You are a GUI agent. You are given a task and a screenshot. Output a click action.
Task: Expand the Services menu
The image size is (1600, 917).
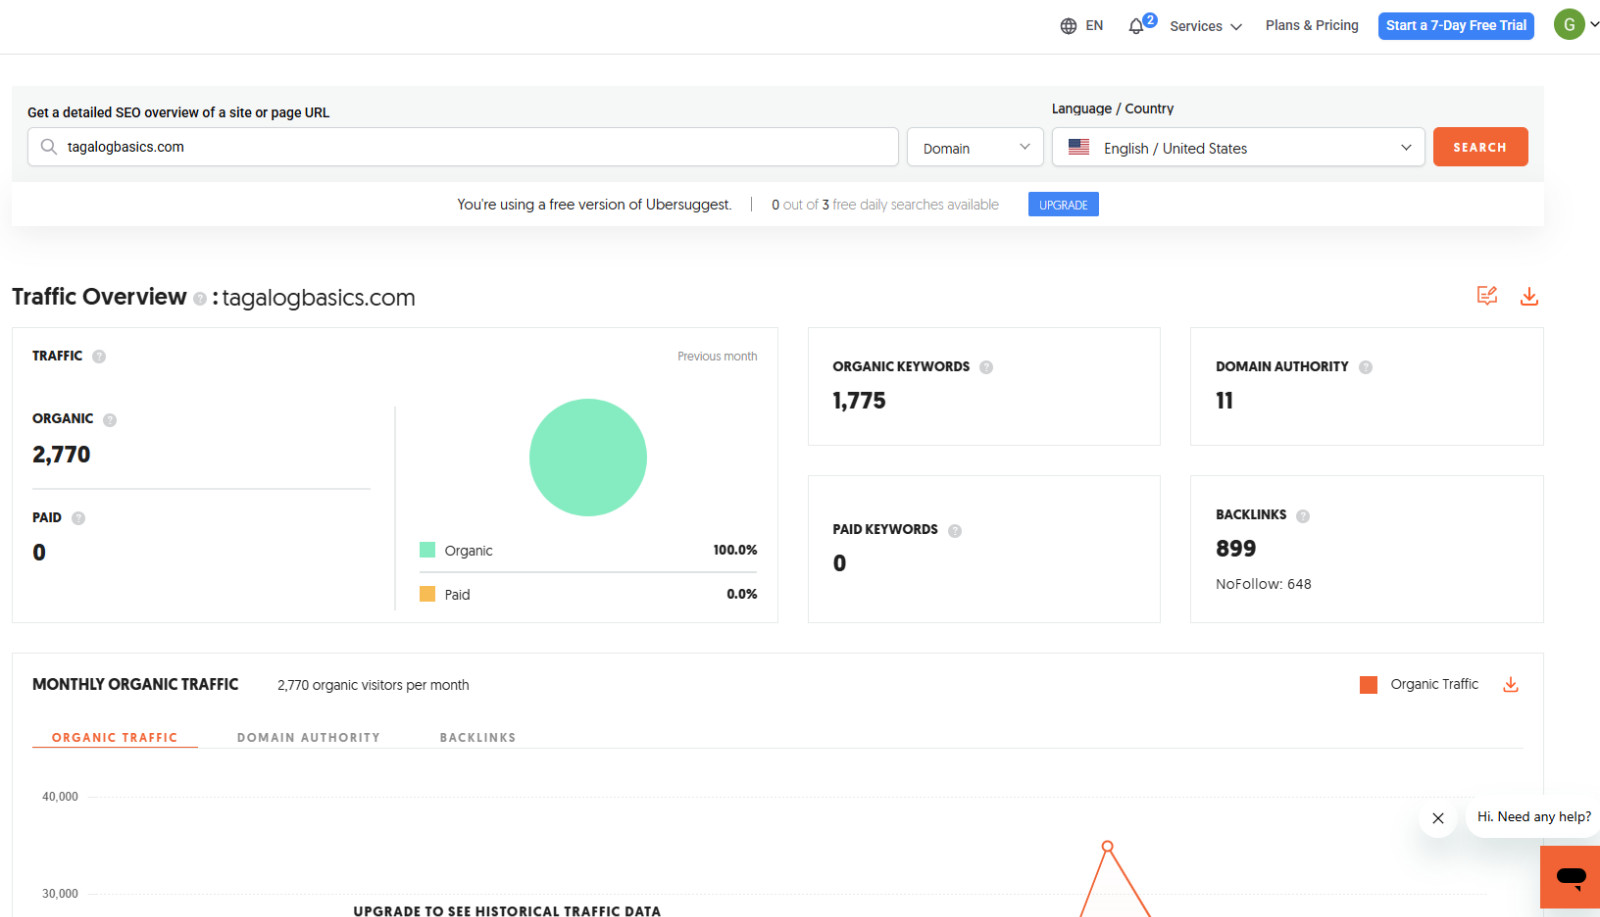point(1206,26)
